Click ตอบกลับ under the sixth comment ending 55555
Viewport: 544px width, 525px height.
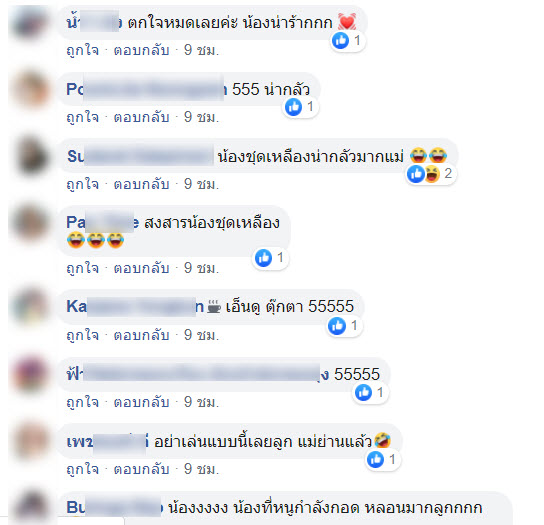coord(142,402)
